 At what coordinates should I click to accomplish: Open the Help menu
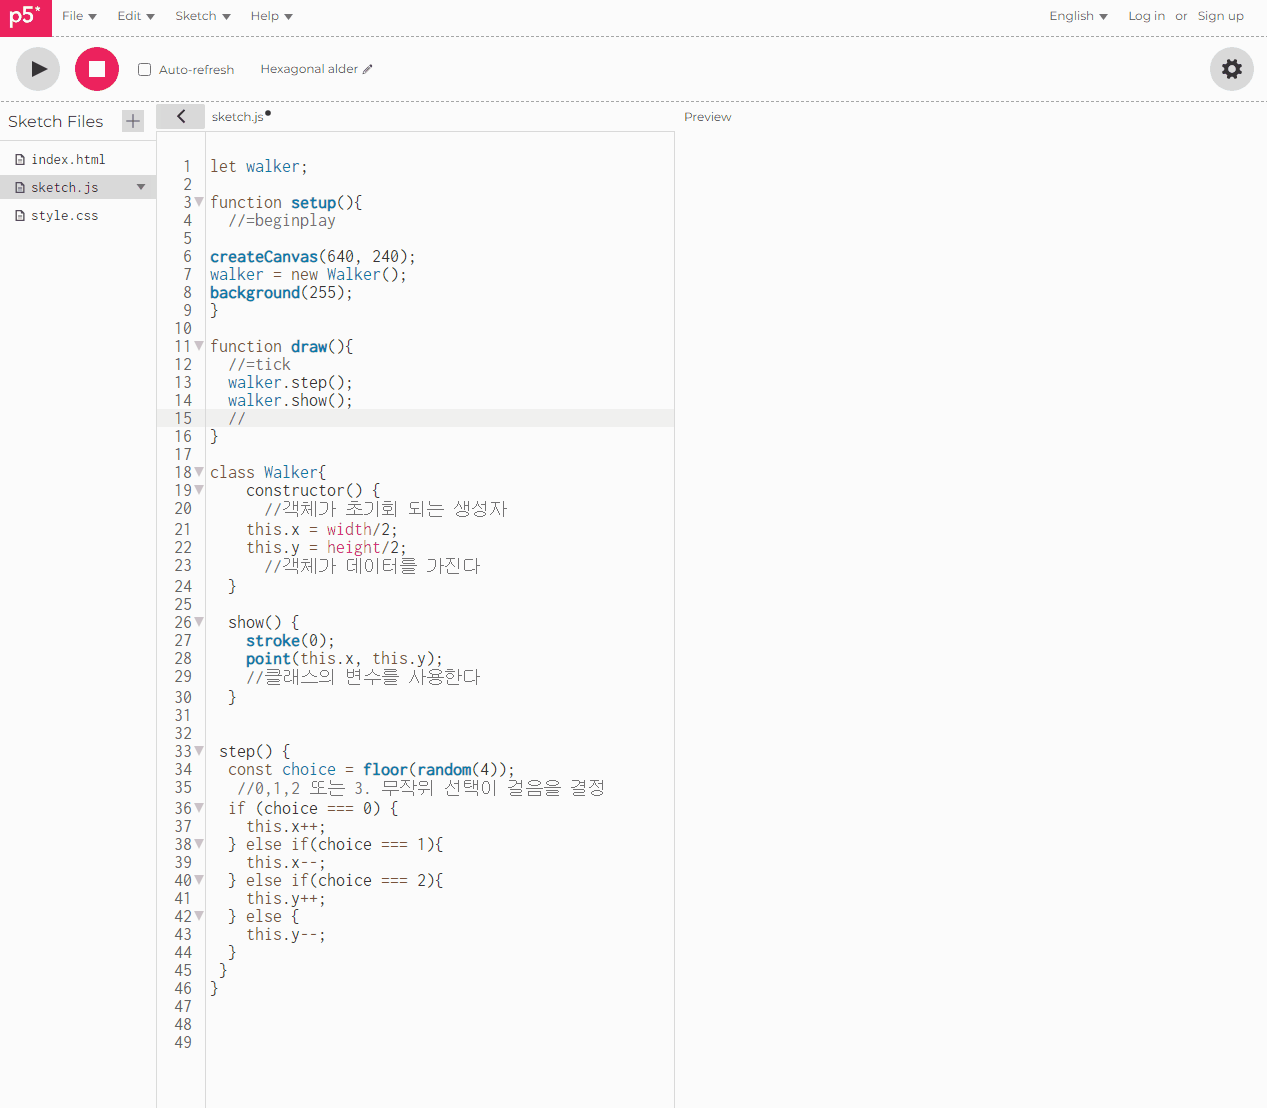click(272, 16)
